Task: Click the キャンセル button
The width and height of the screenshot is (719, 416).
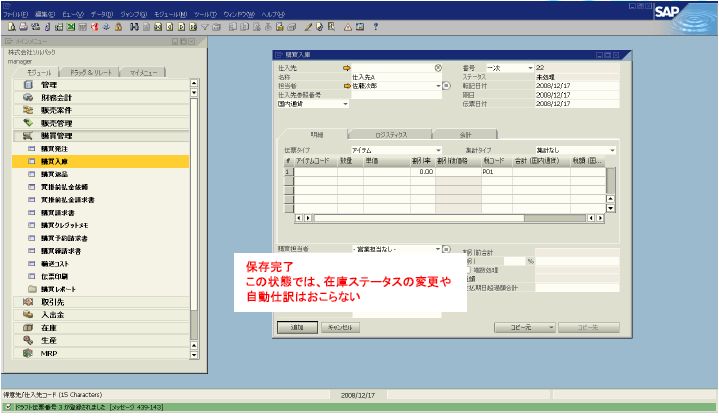Action: coord(340,327)
